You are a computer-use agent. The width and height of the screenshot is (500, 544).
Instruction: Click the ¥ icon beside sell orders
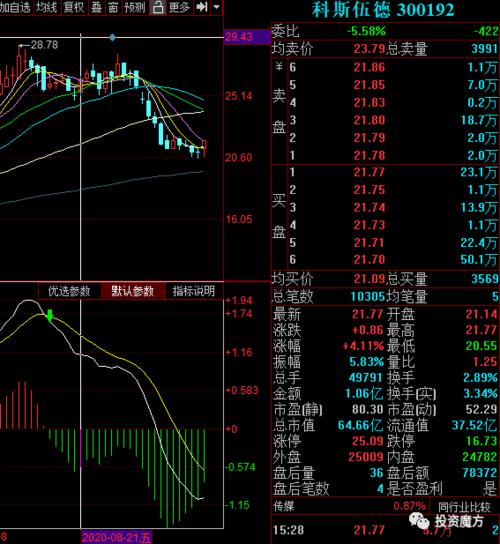(x=279, y=66)
